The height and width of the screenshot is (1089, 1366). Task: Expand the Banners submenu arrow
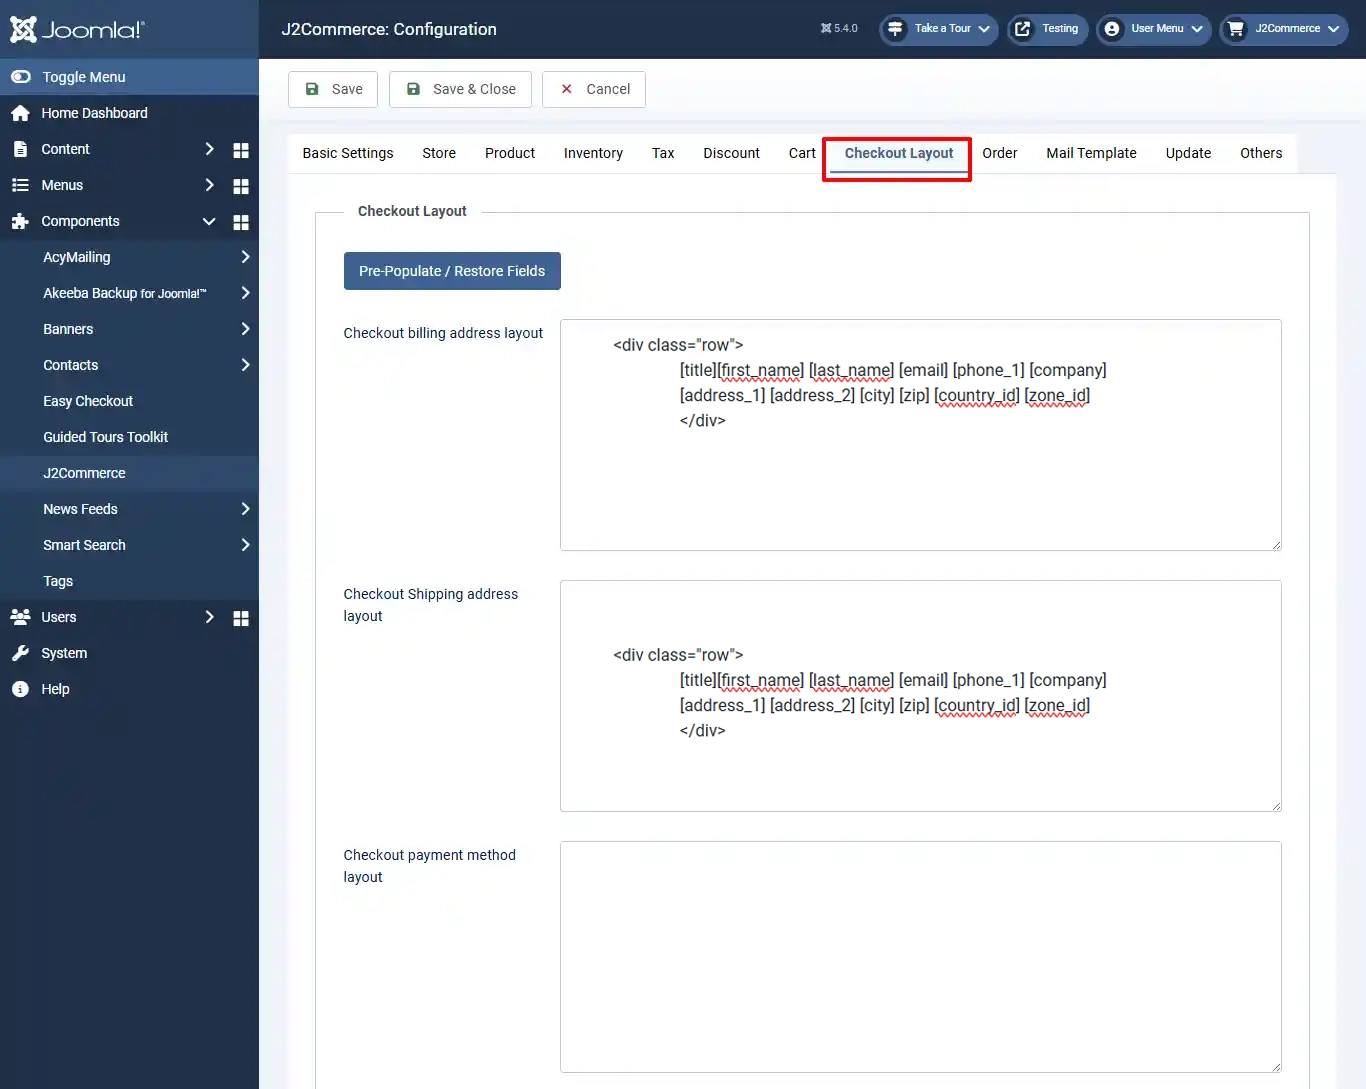pyautogui.click(x=245, y=329)
